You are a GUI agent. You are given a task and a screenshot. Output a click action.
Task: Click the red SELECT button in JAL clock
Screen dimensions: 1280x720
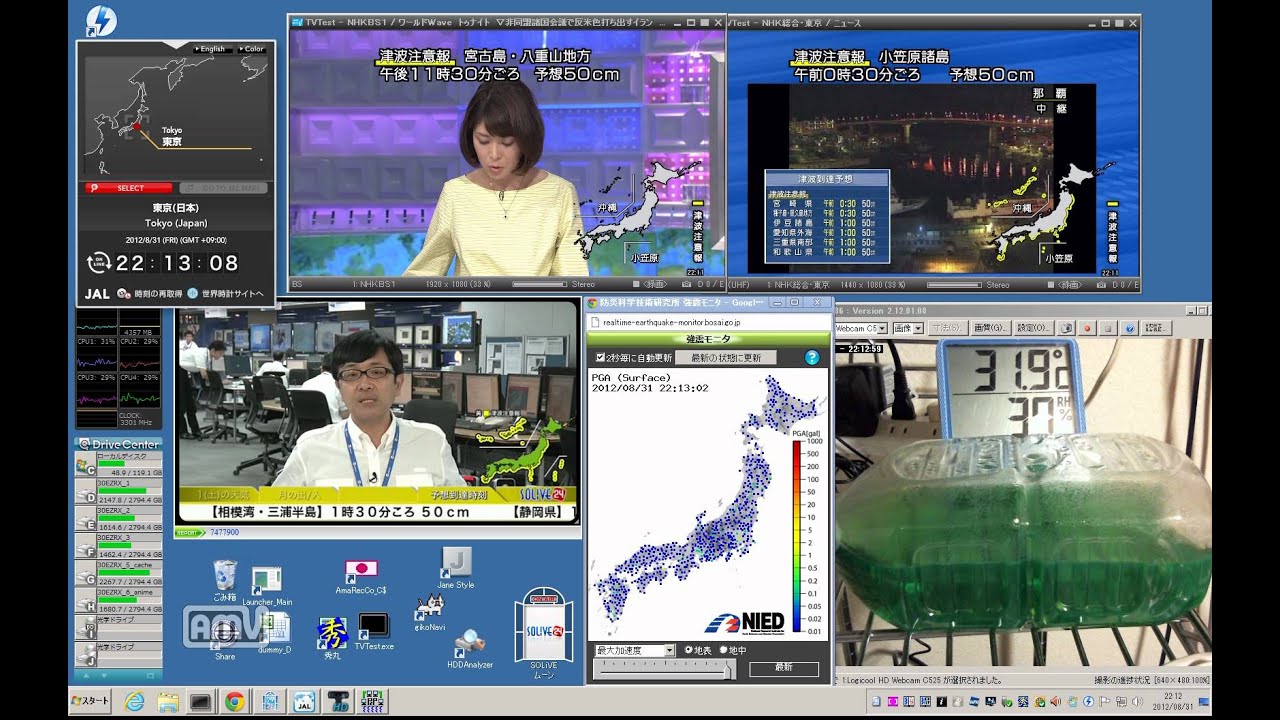click(129, 188)
